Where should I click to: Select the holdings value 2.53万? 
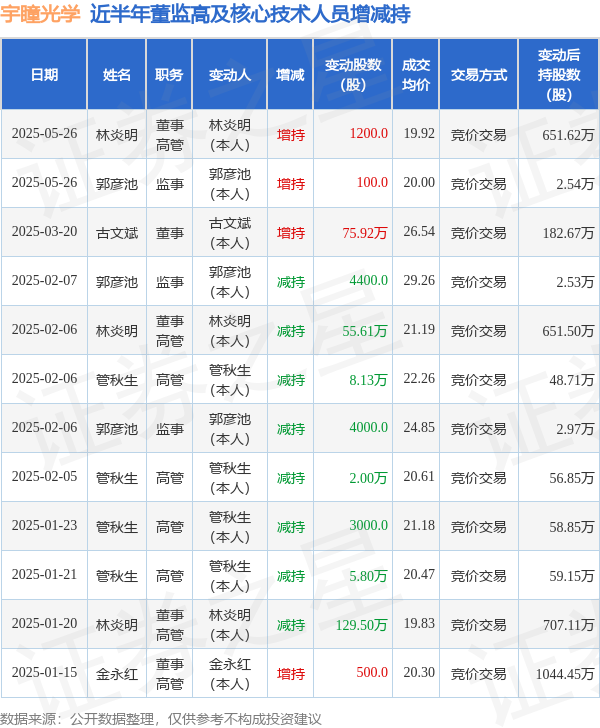pyautogui.click(x=575, y=282)
